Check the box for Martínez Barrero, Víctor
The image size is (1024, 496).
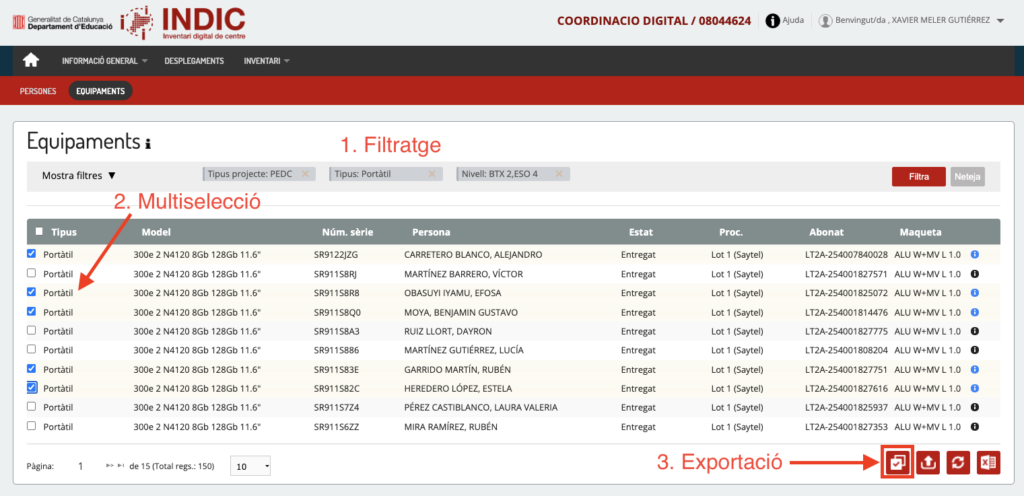[x=32, y=273]
